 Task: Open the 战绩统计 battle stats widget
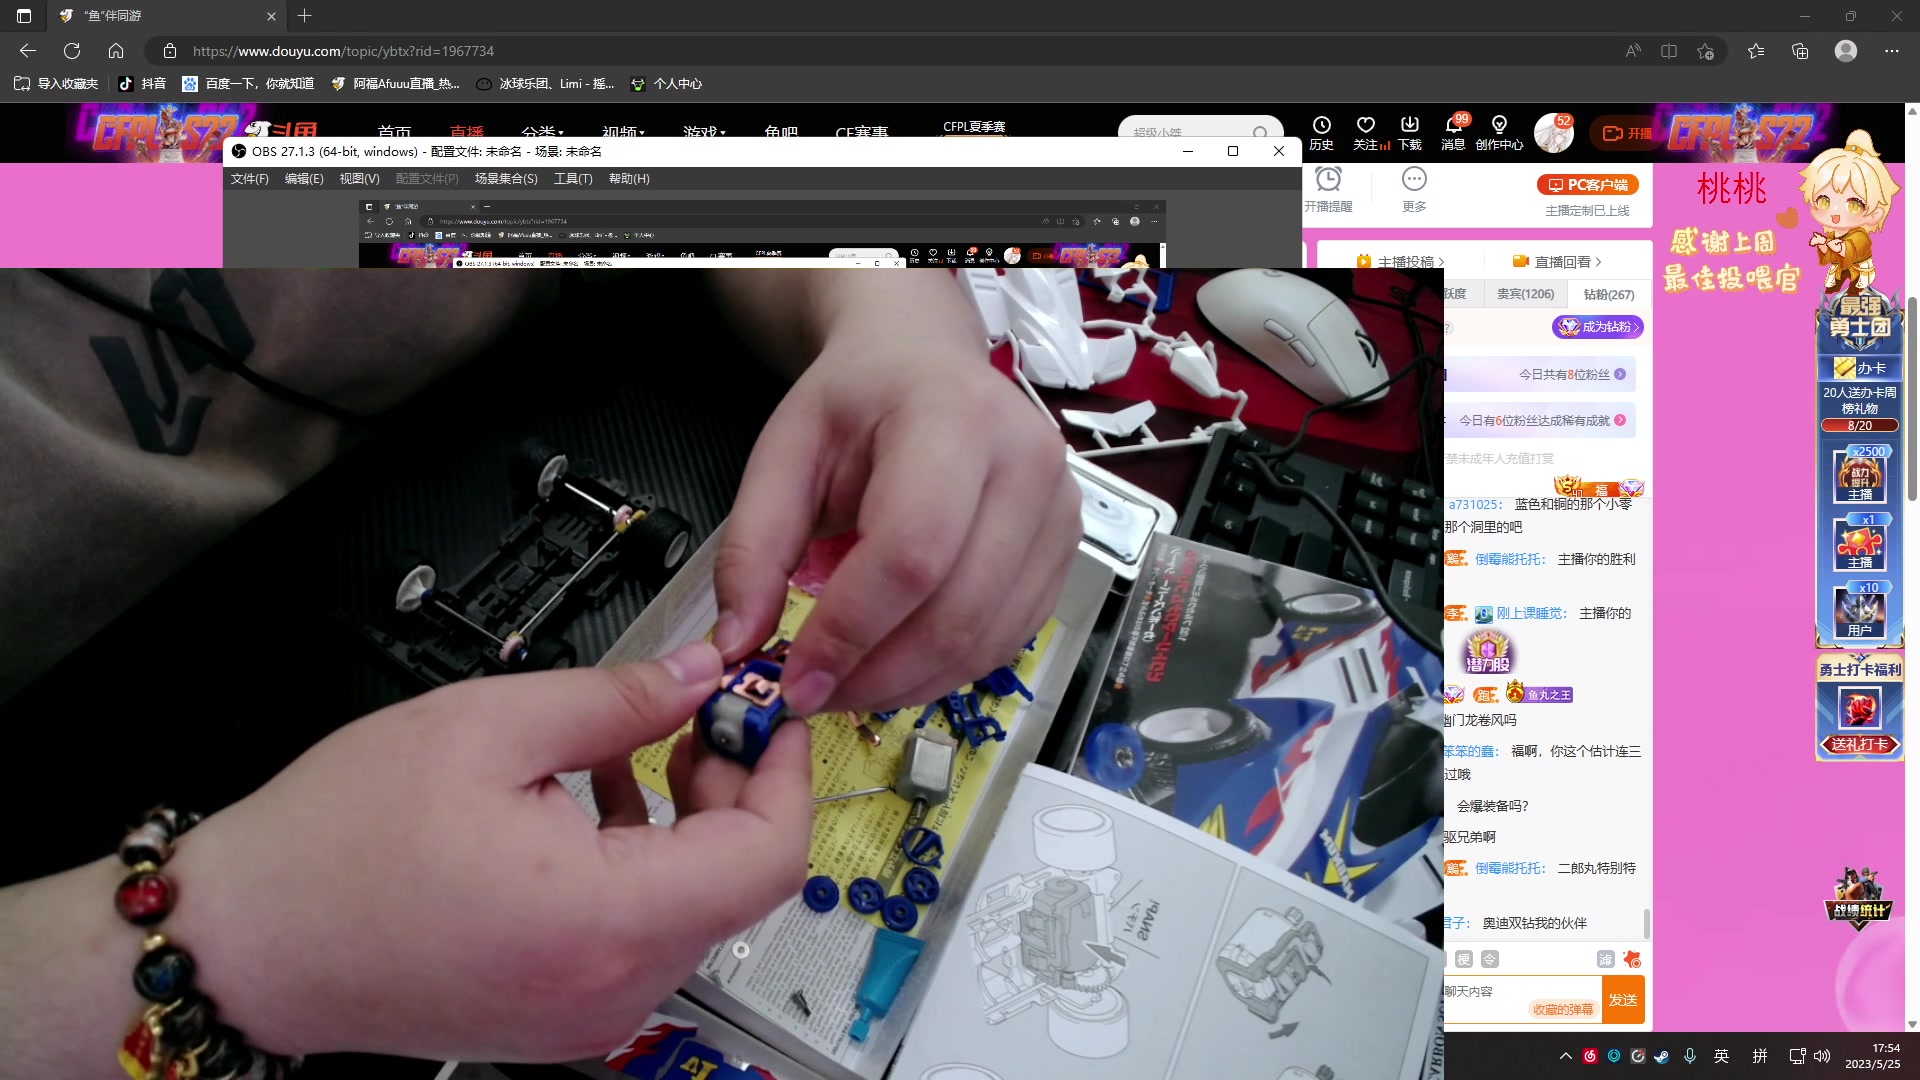pos(1859,899)
